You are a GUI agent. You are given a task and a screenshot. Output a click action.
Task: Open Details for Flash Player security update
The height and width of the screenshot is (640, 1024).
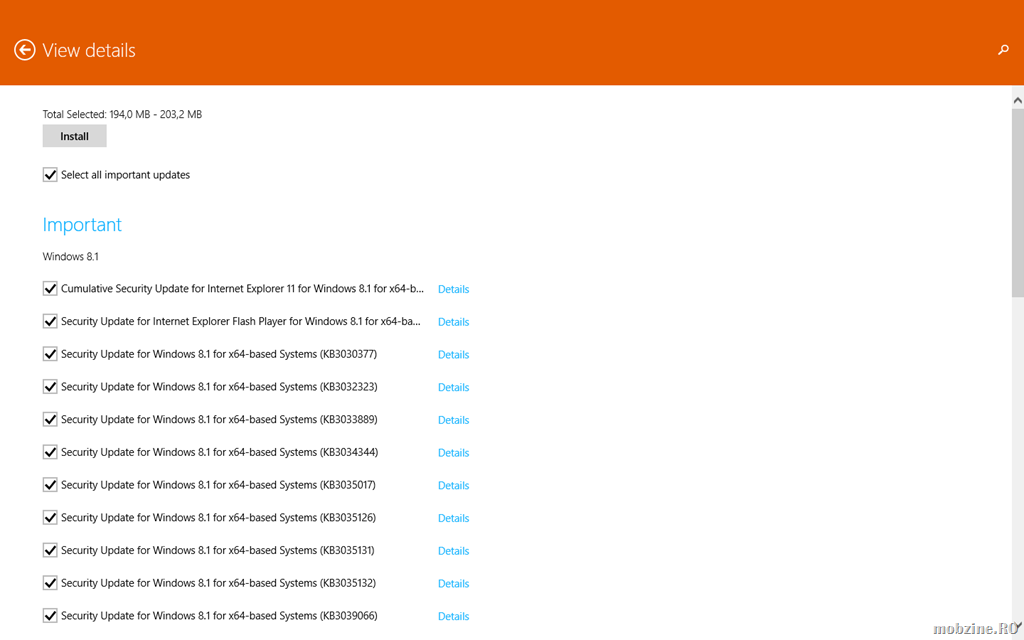(453, 322)
